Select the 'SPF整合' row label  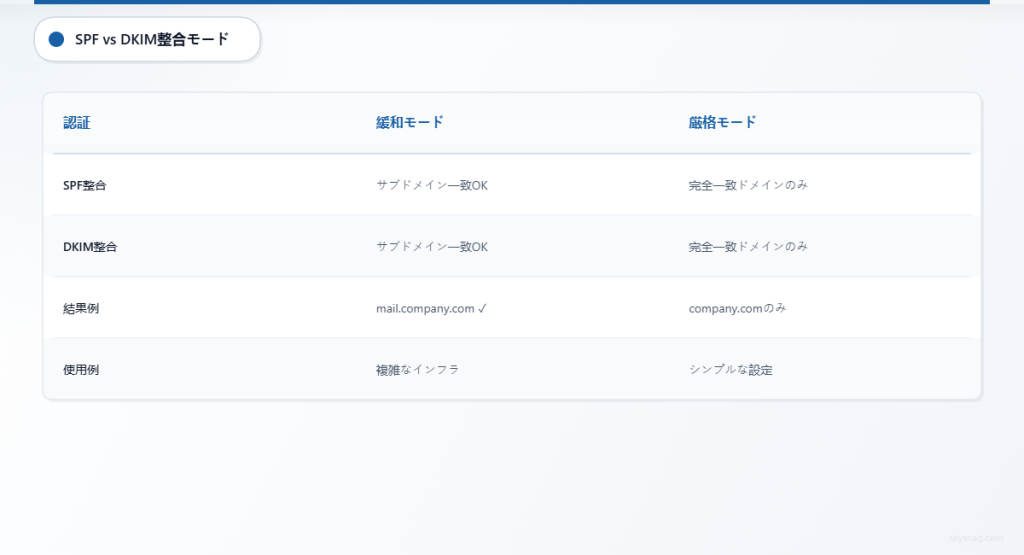[84, 185]
